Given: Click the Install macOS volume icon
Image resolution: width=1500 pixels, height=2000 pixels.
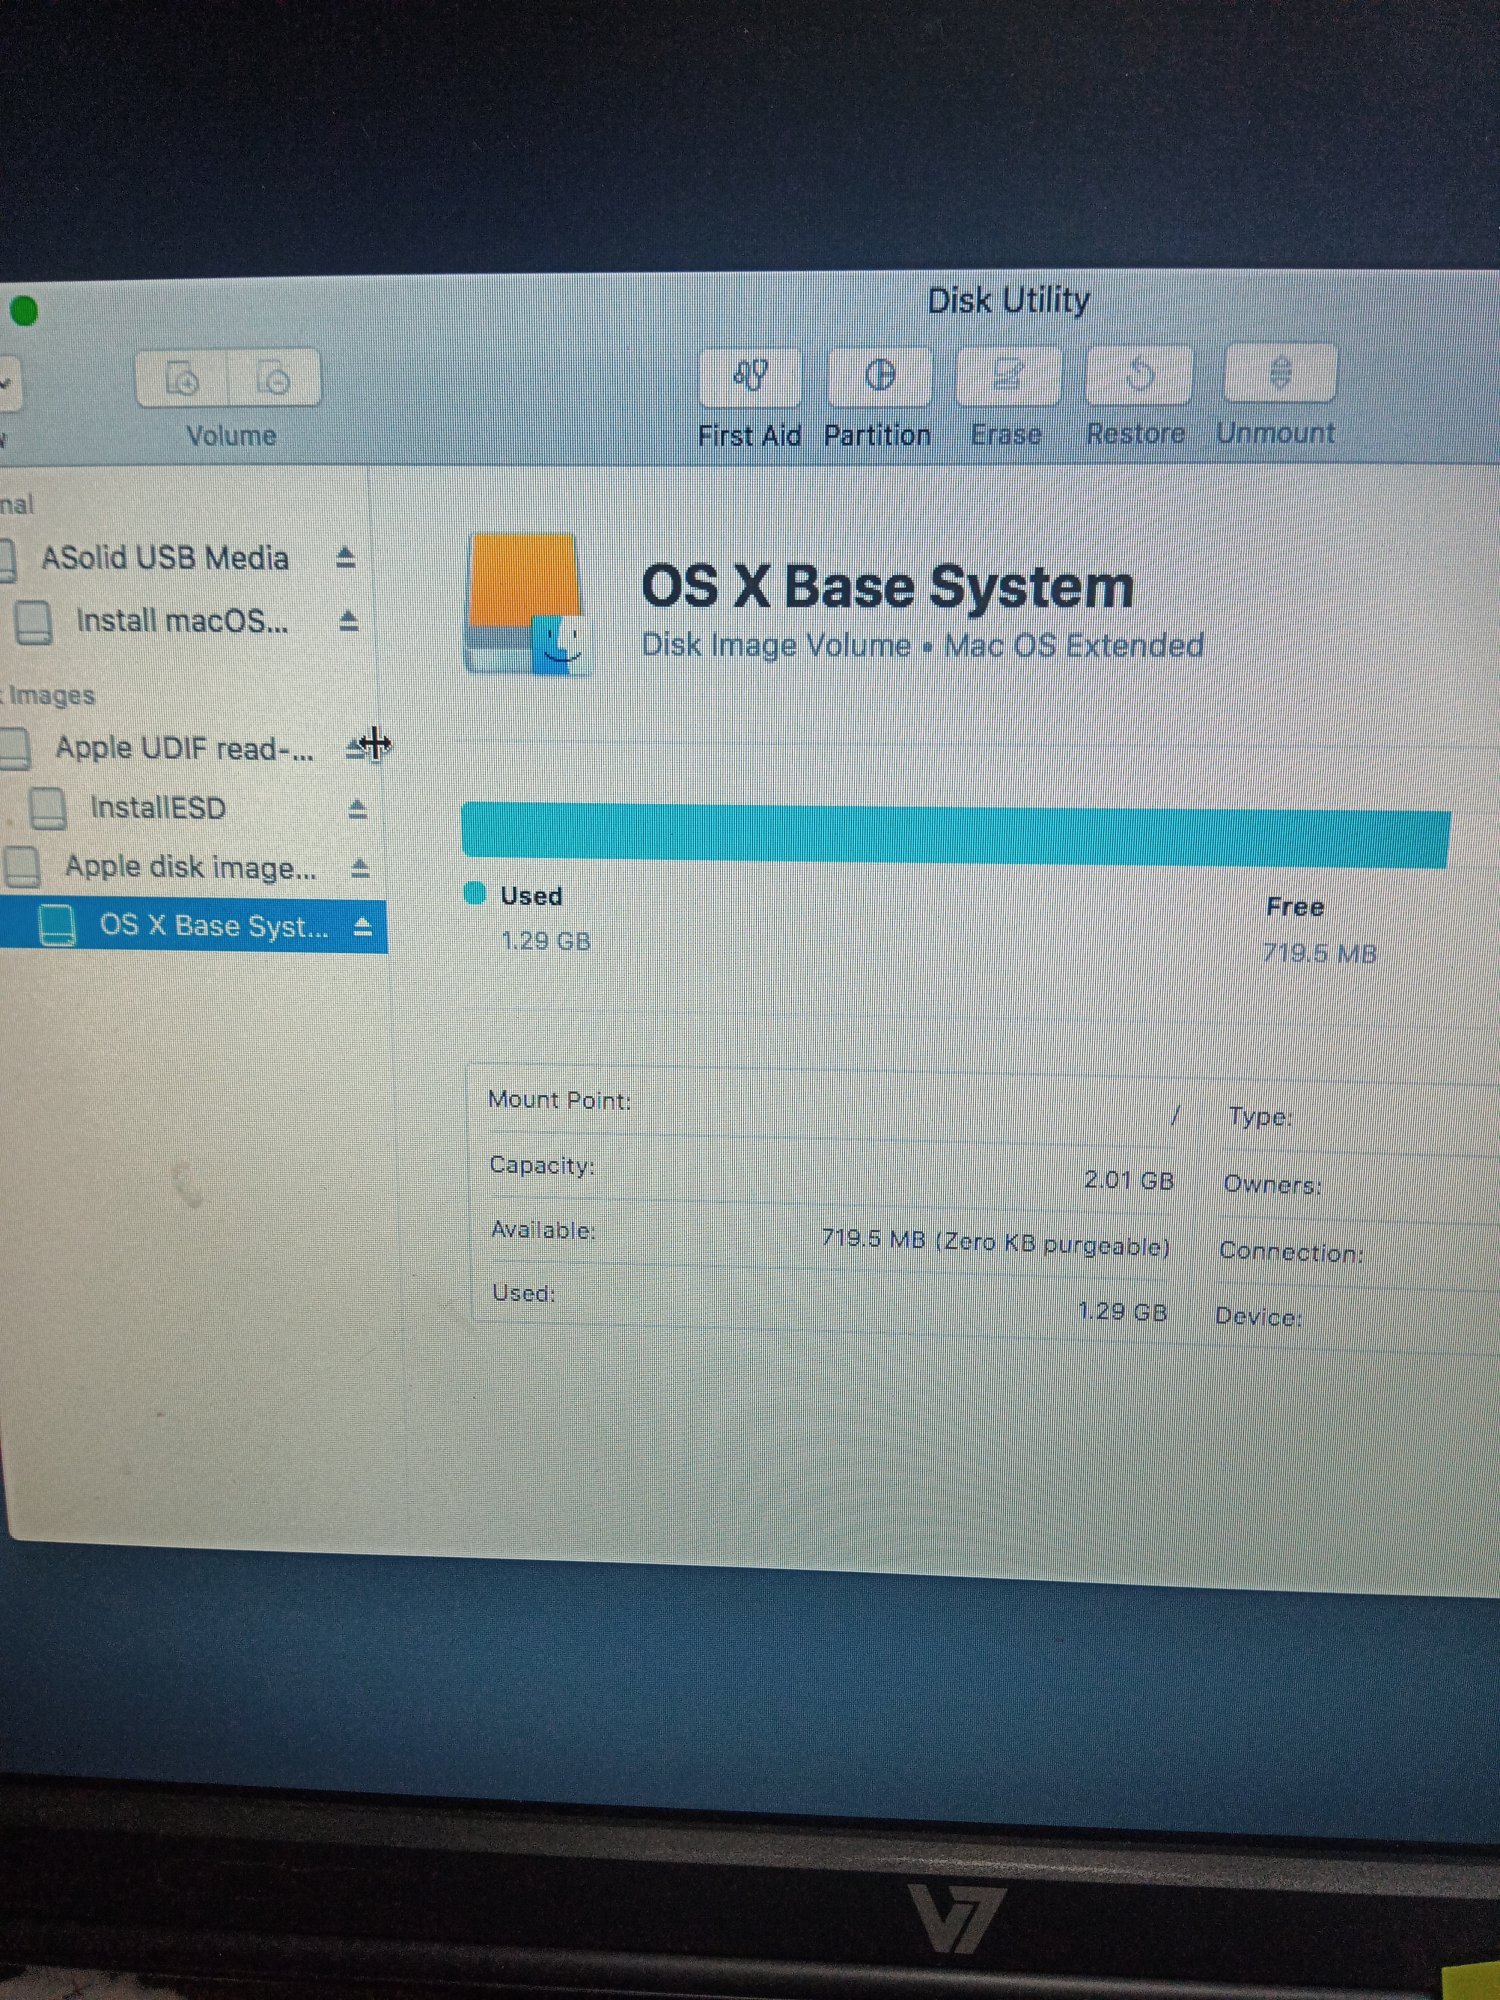Looking at the screenshot, I should point(34,622).
